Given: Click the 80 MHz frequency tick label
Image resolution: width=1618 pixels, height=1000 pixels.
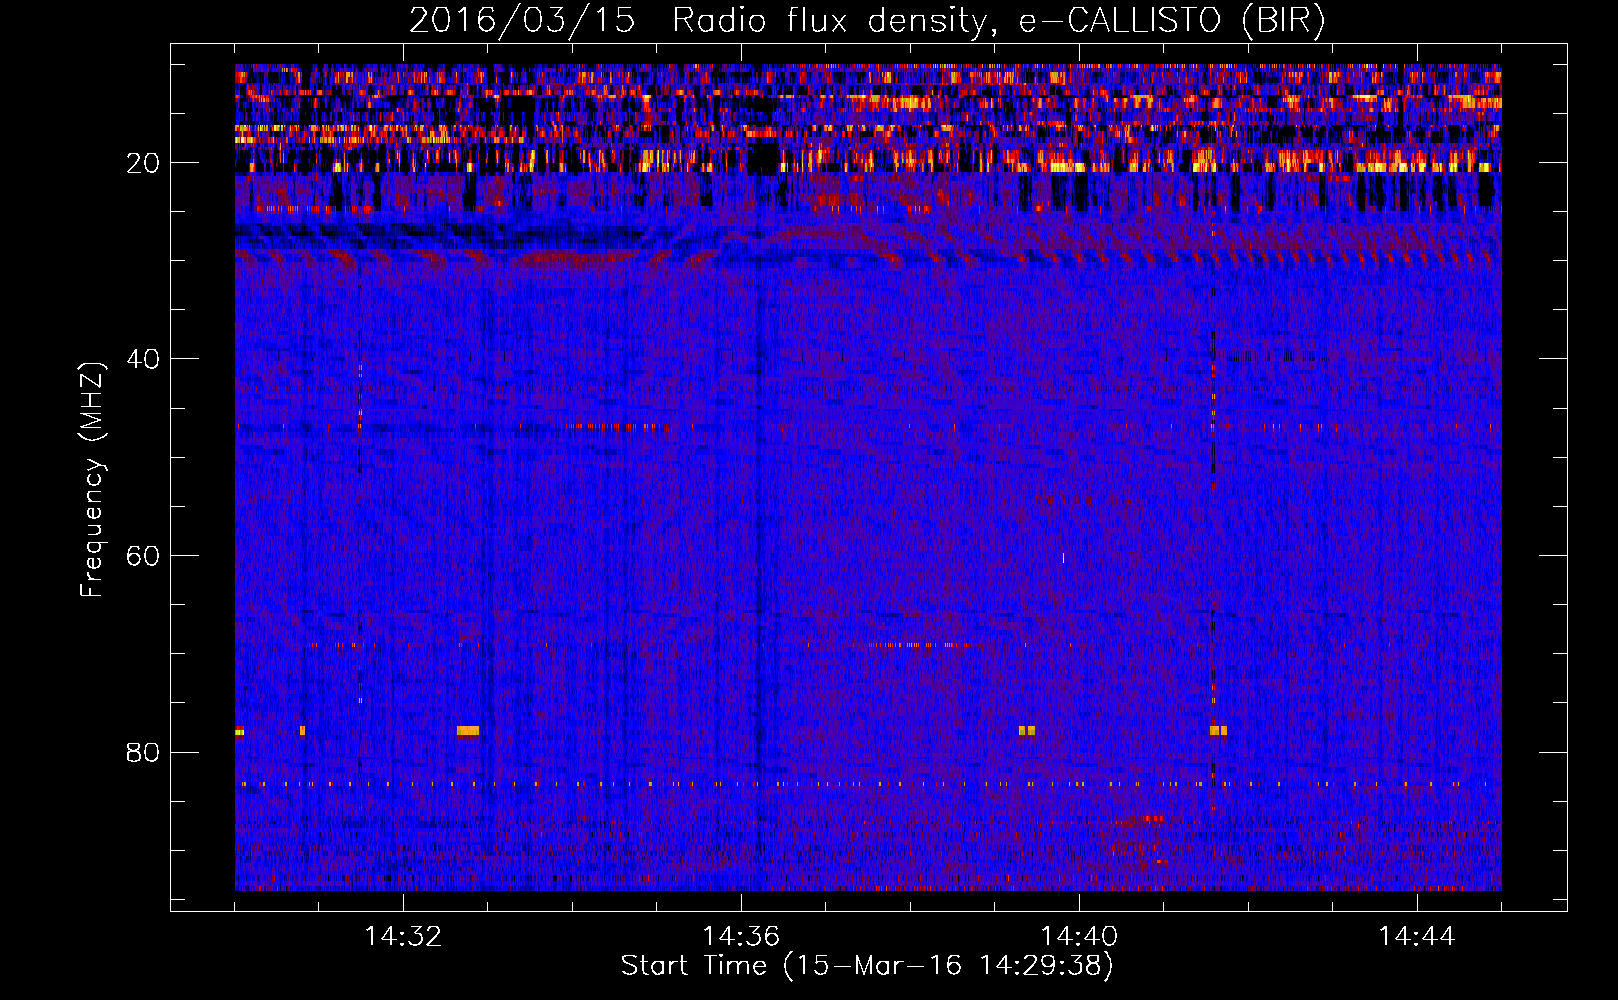Looking at the screenshot, I should pyautogui.click(x=143, y=752).
